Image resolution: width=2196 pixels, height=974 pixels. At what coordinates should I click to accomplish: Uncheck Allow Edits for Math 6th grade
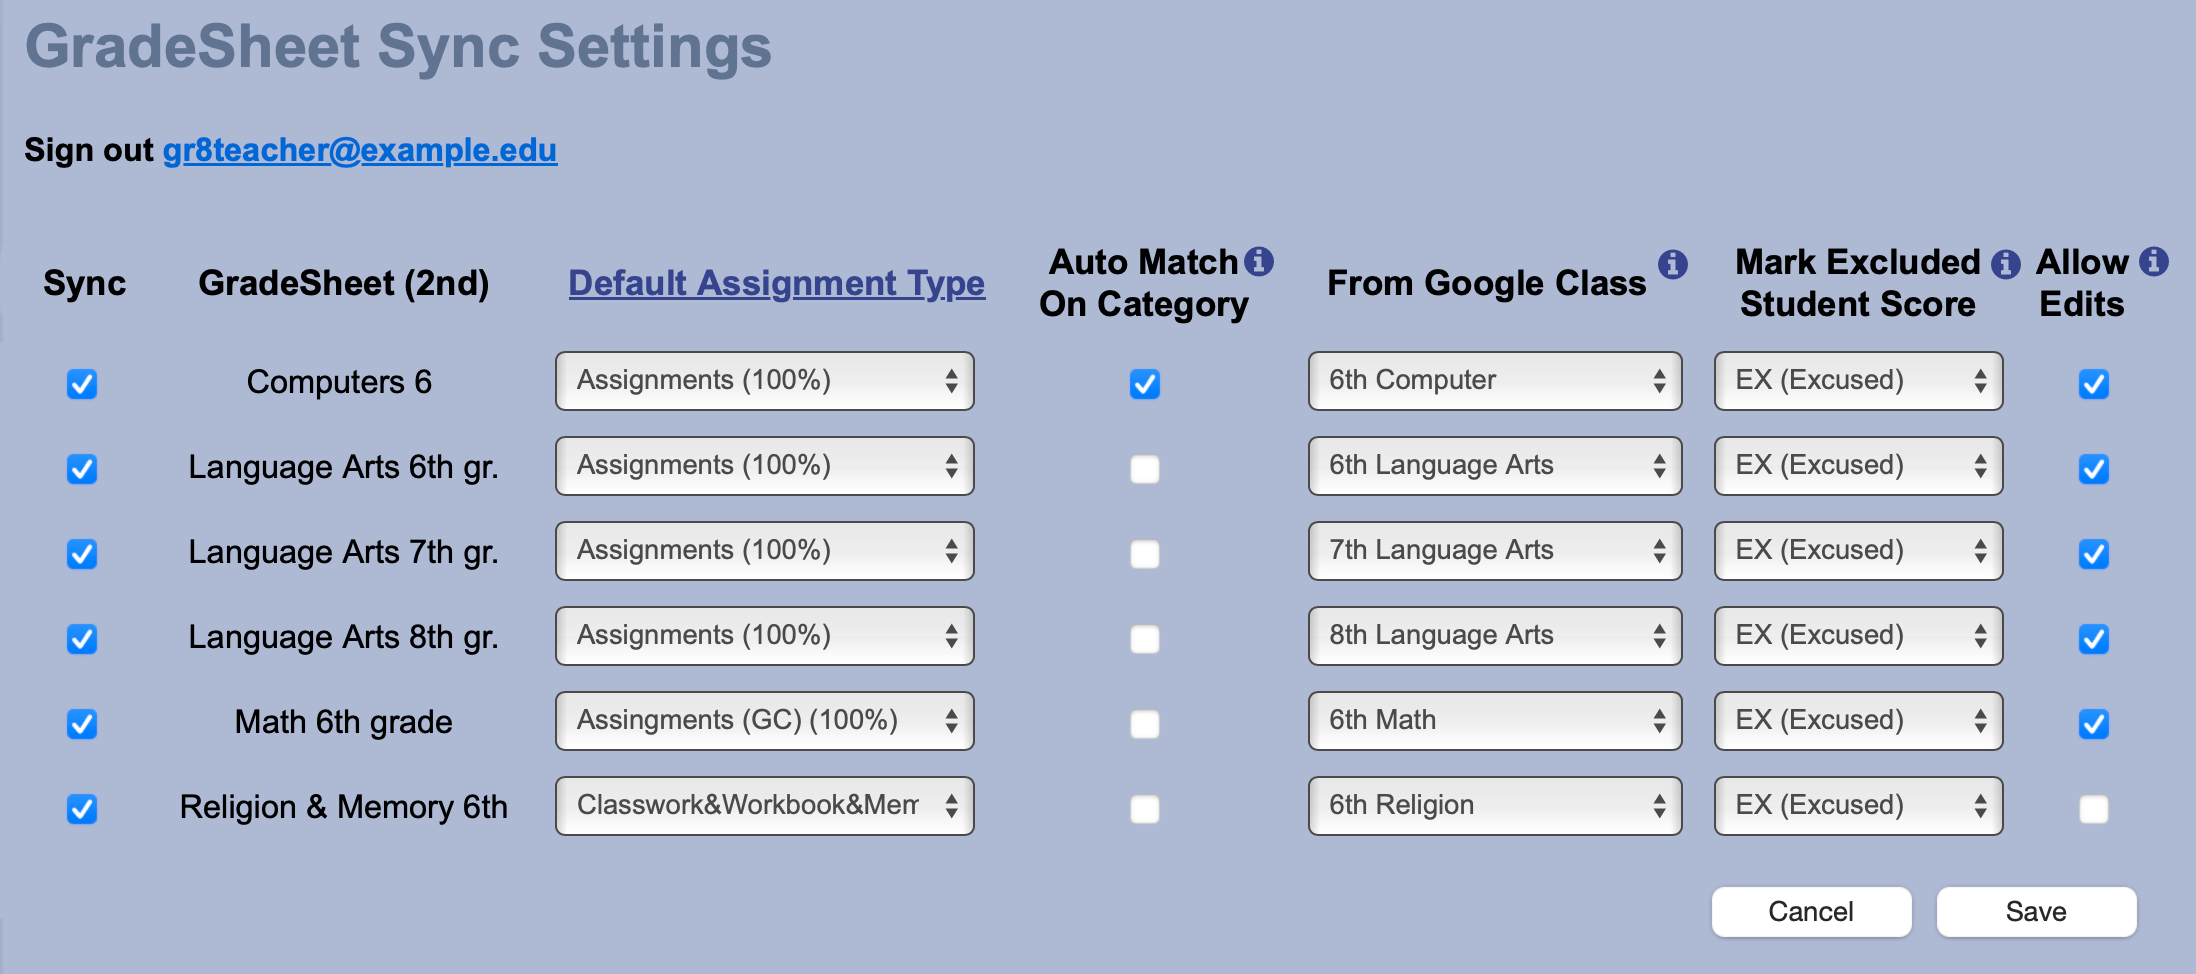pos(2093,723)
